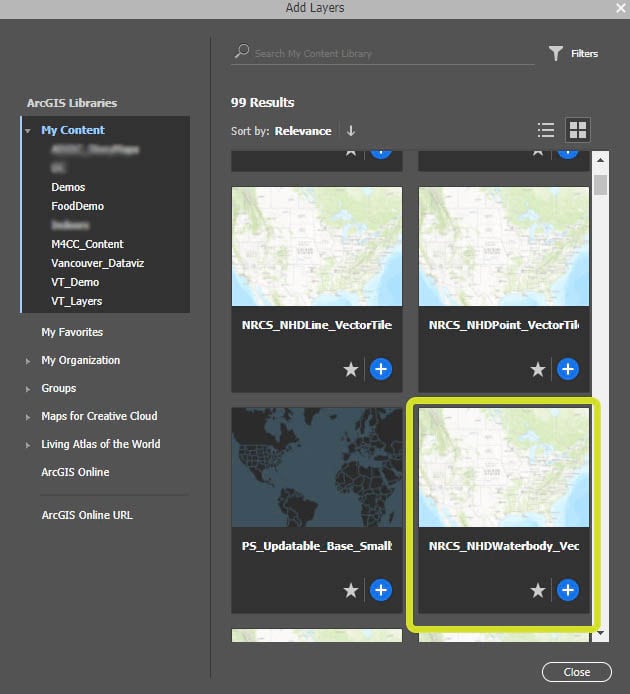
Task: Favorite the NRCS_NHDPoint_VectorTile layer
Action: (x=537, y=369)
